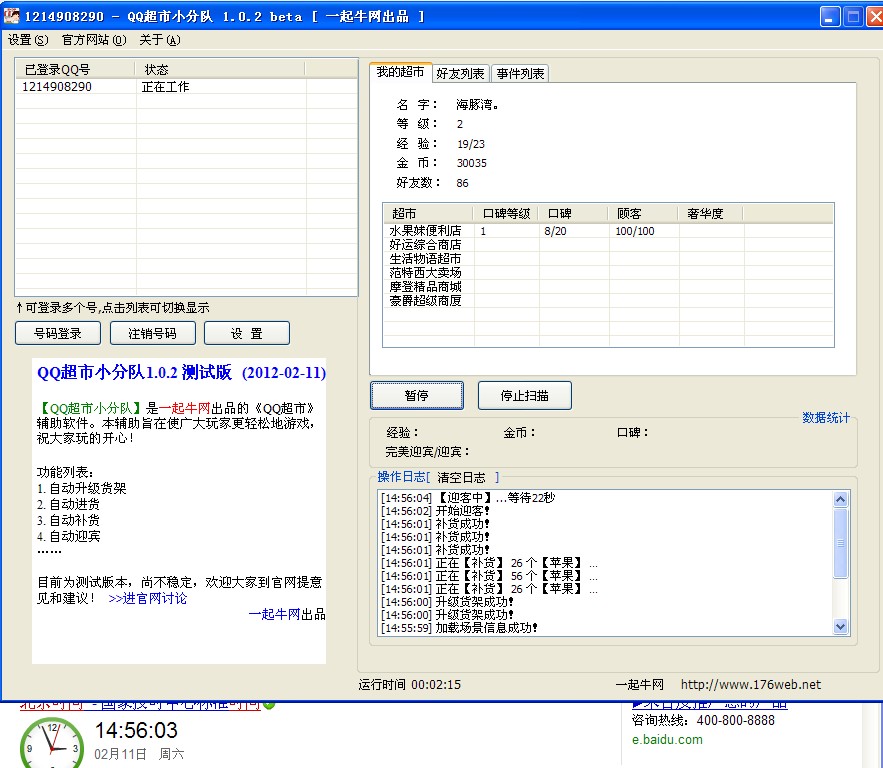Open http://www.176web.net link in status bar
883x768 pixels.
751,685
